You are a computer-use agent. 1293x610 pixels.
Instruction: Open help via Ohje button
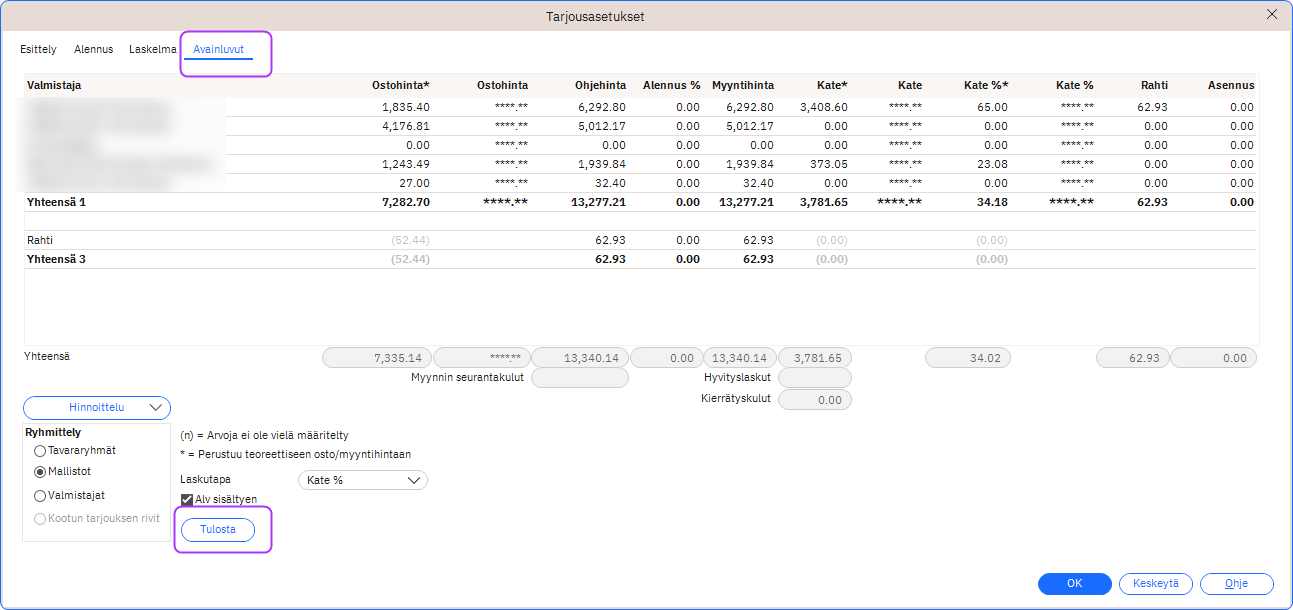(x=1236, y=584)
